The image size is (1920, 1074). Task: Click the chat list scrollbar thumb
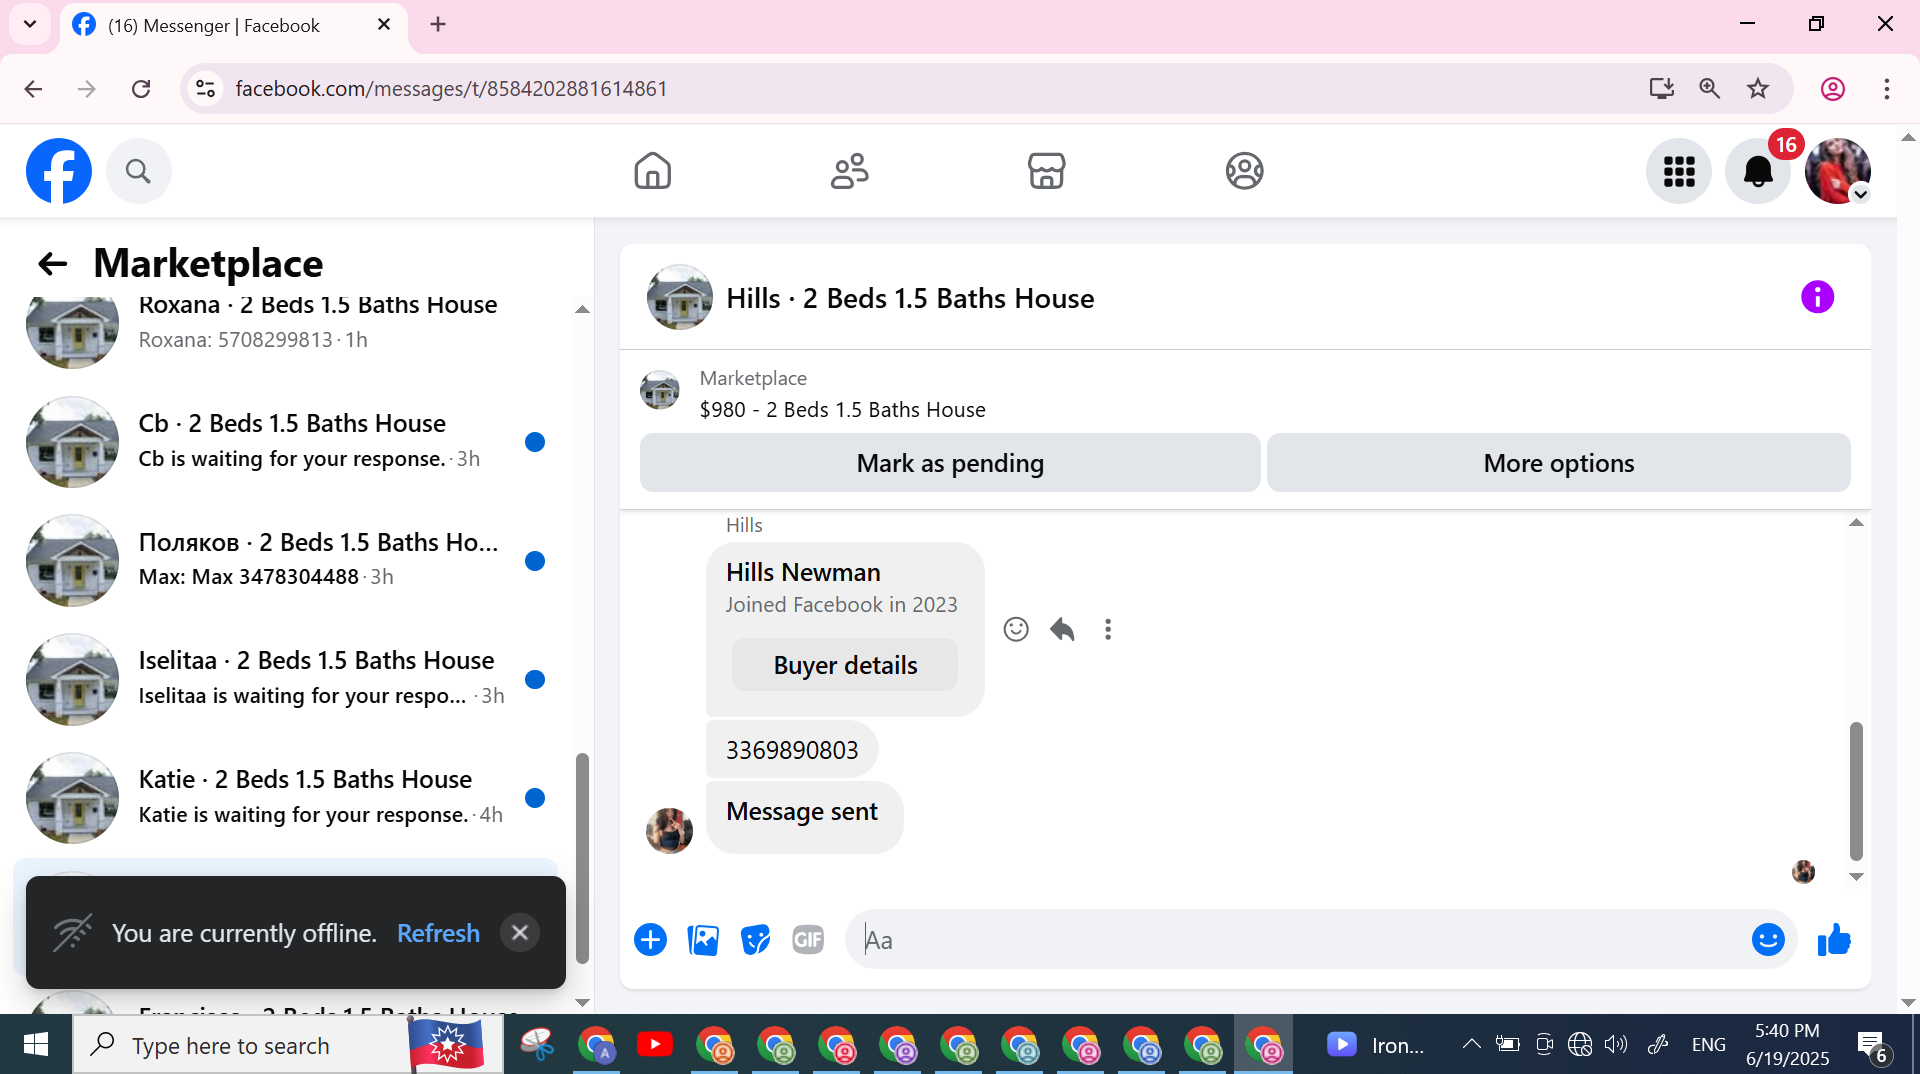coord(582,858)
